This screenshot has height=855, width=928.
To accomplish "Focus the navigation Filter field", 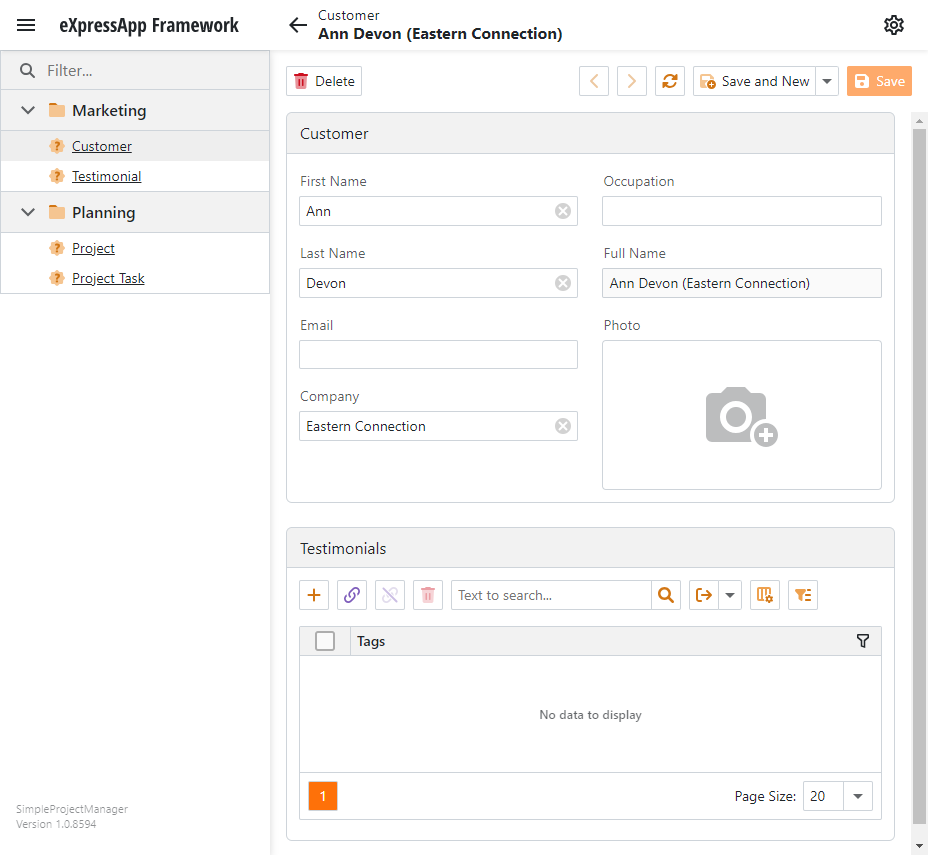I will tap(135, 70).
